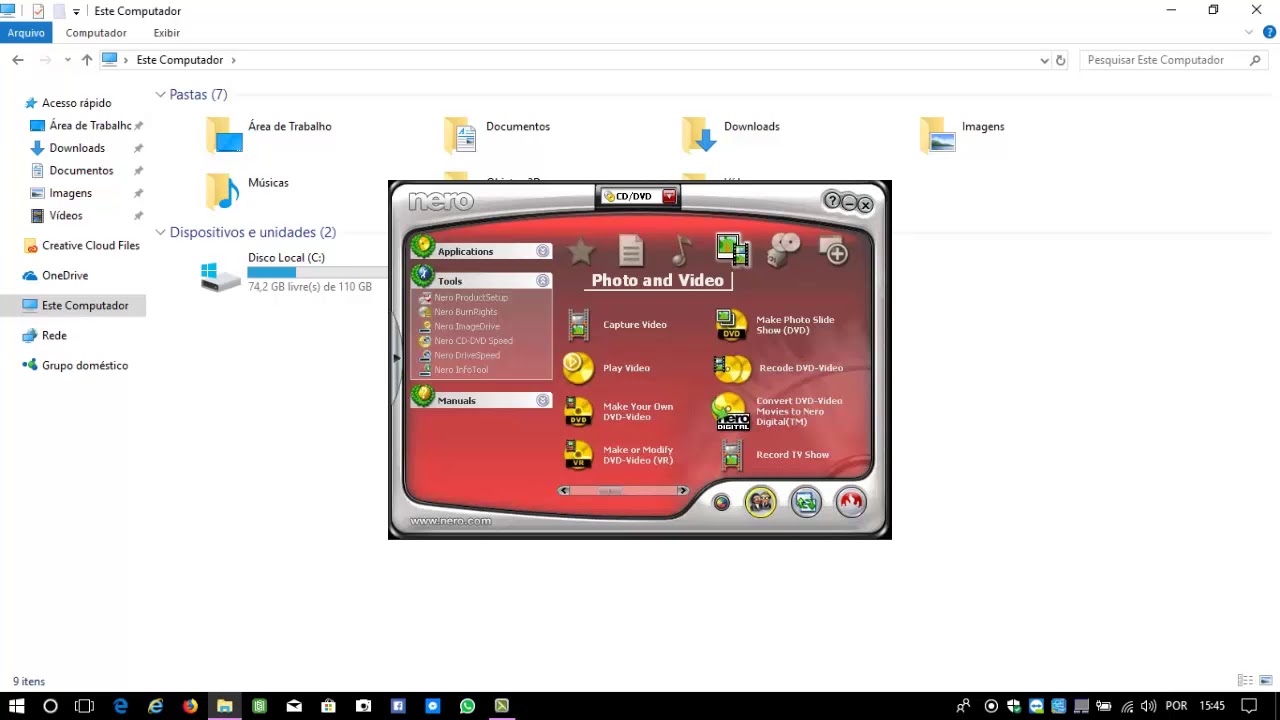Image resolution: width=1280 pixels, height=720 pixels.
Task: Go up one folder level in Explorer
Action: [x=87, y=60]
